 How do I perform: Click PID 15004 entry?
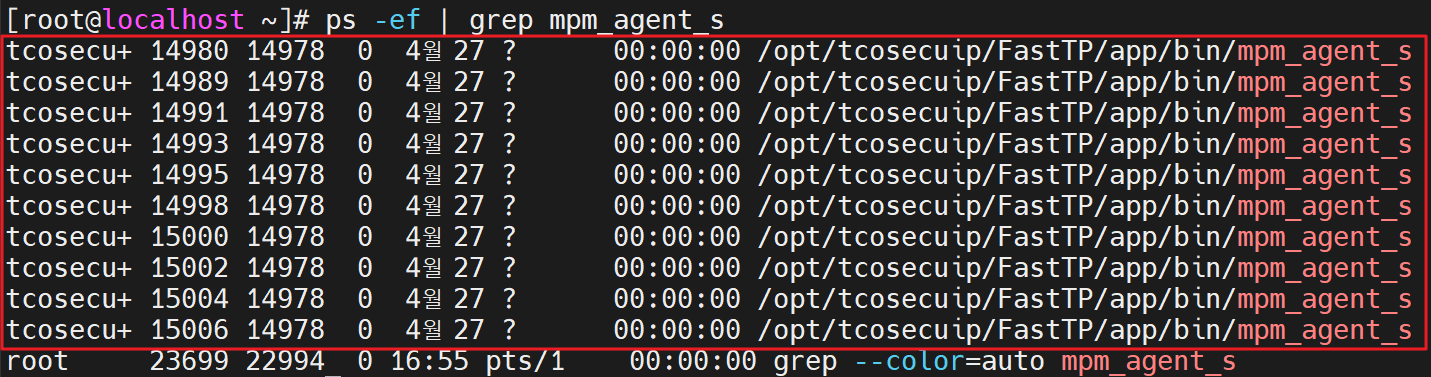pyautogui.click(x=189, y=299)
